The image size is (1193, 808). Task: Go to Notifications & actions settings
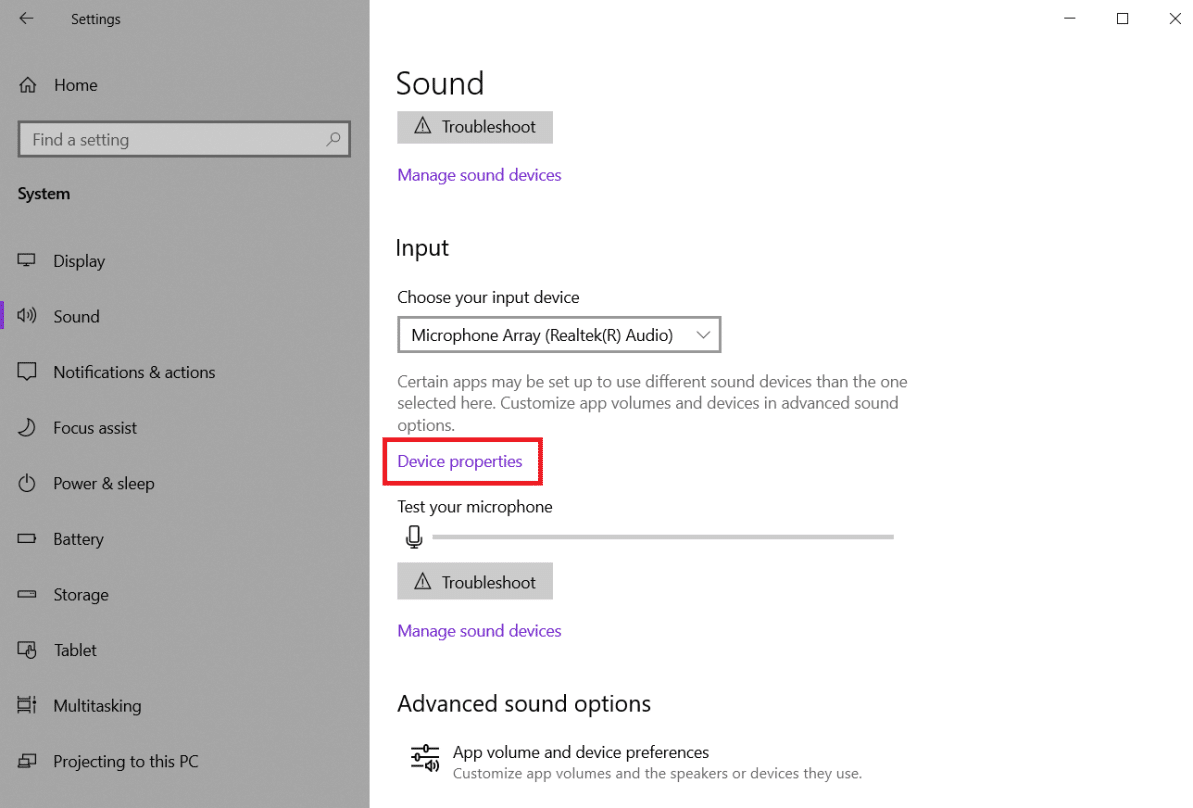[134, 372]
